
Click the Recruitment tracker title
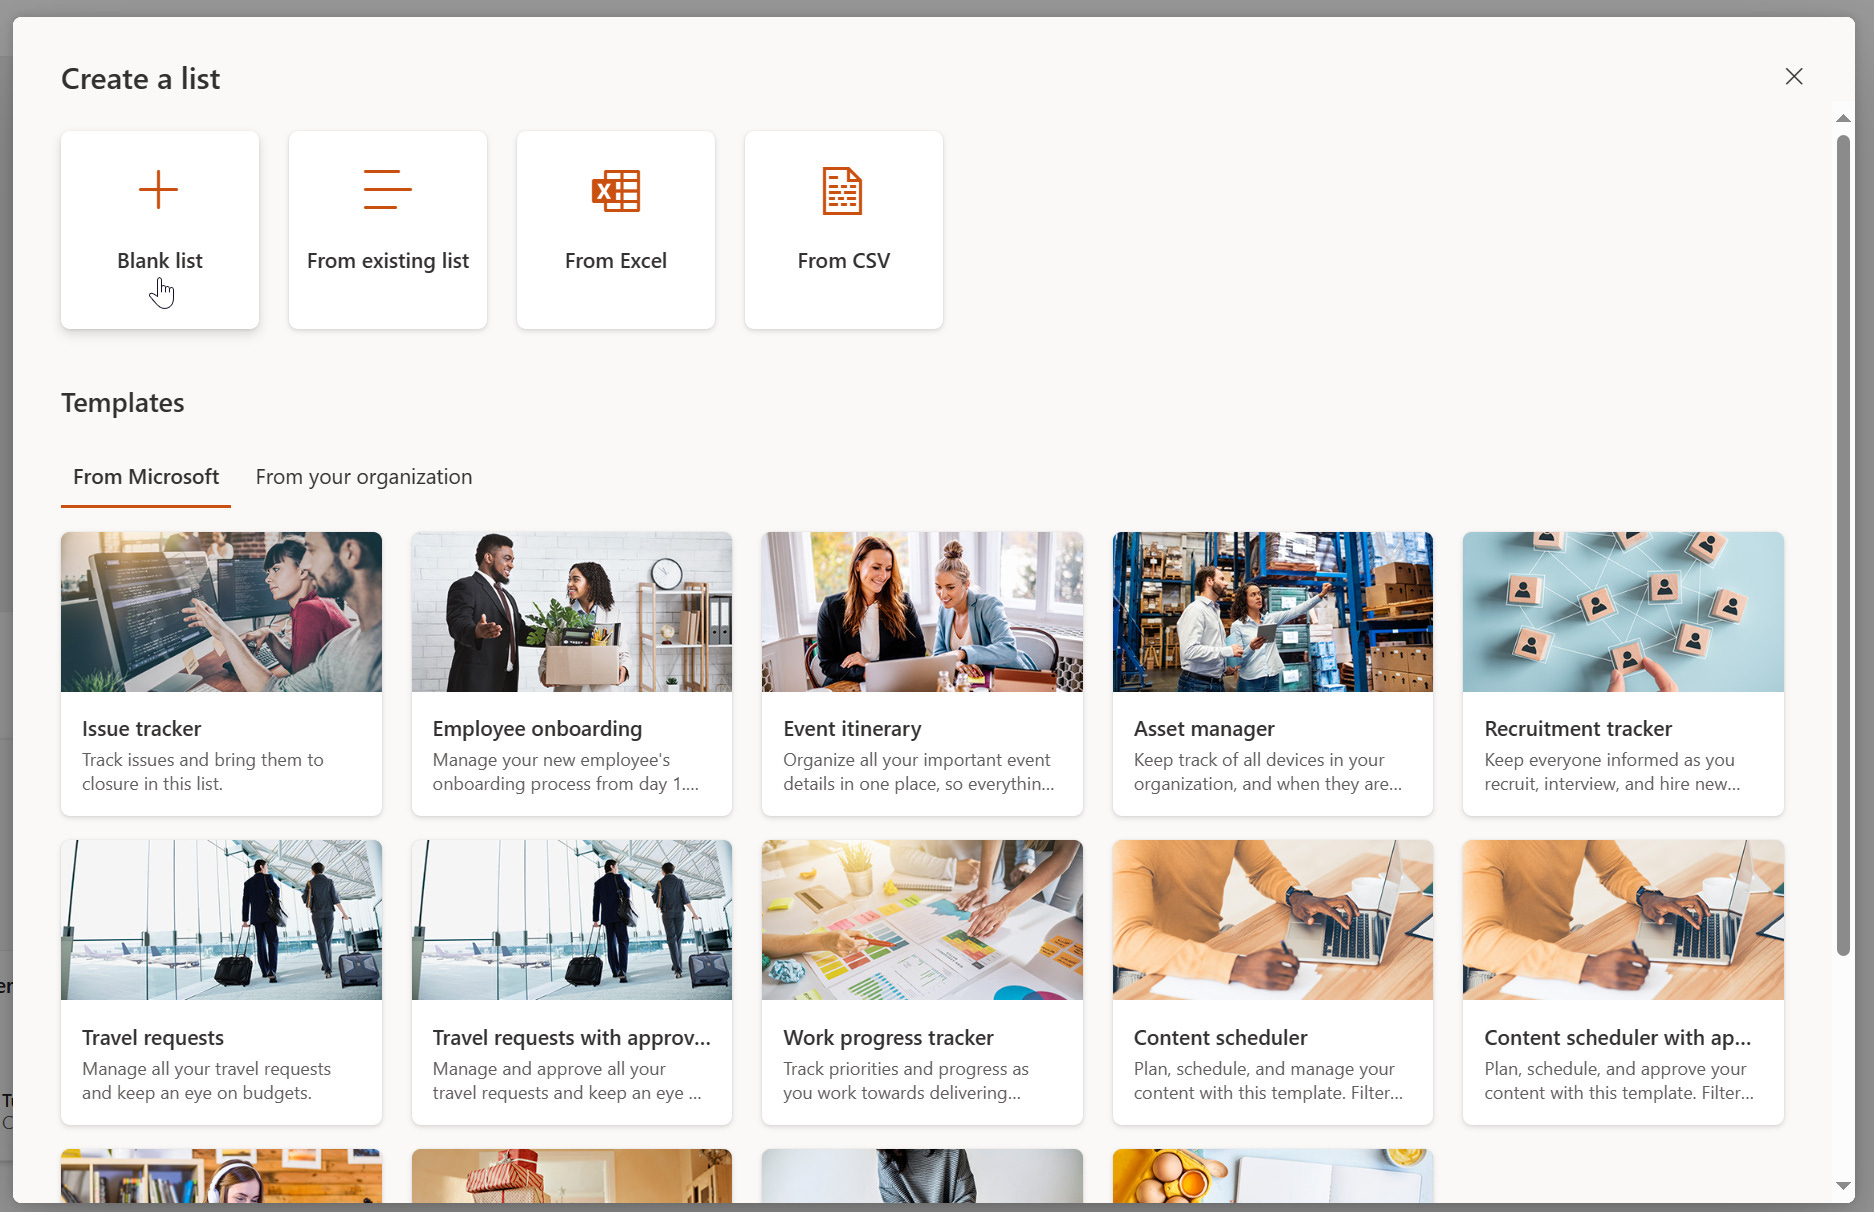point(1578,729)
